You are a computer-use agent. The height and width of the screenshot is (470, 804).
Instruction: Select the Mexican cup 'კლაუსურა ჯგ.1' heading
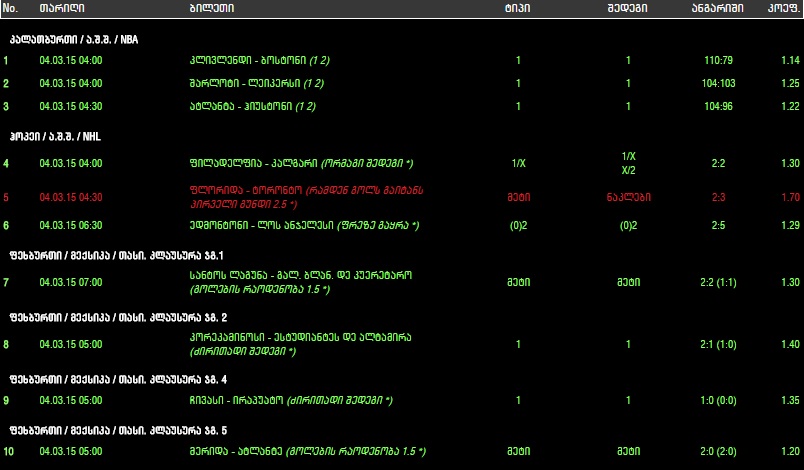tap(116, 255)
